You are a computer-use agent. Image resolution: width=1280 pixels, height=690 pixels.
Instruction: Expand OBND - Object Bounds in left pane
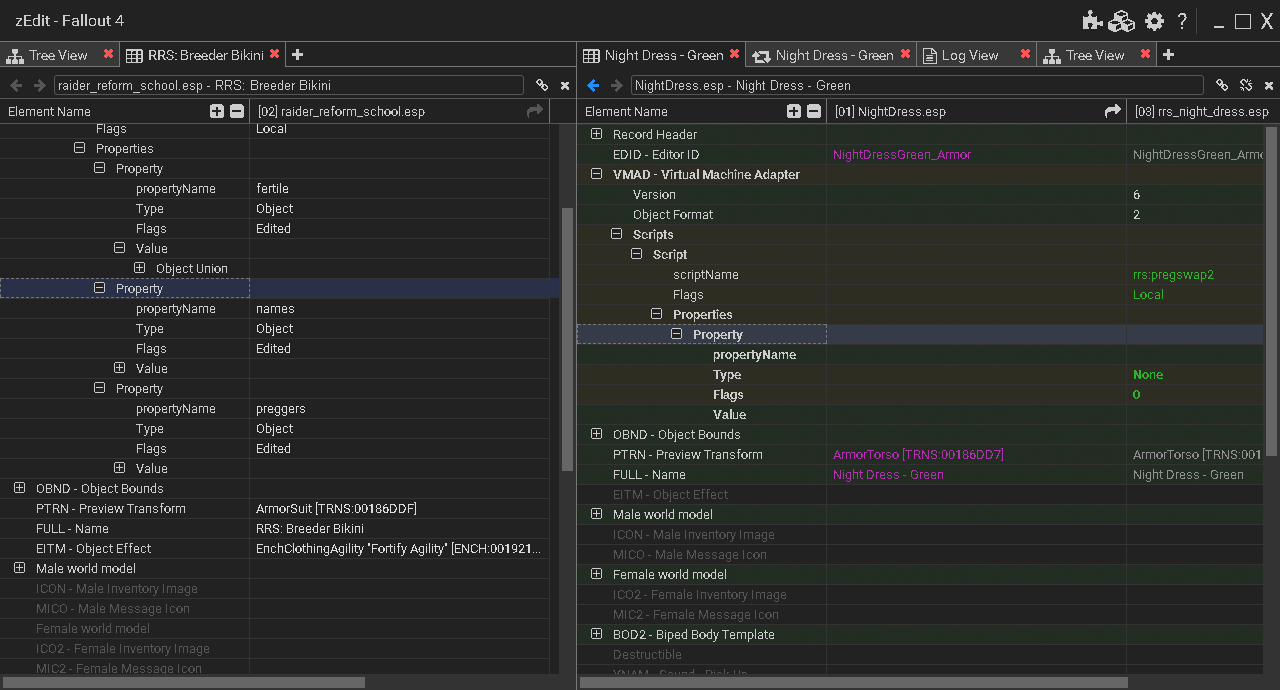pos(19,488)
